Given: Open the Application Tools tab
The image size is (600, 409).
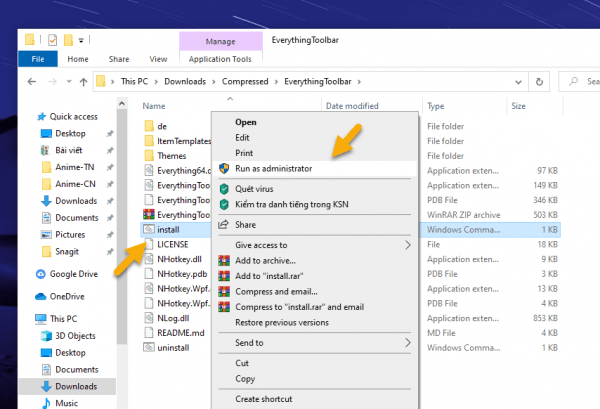Looking at the screenshot, I should click(x=220, y=59).
